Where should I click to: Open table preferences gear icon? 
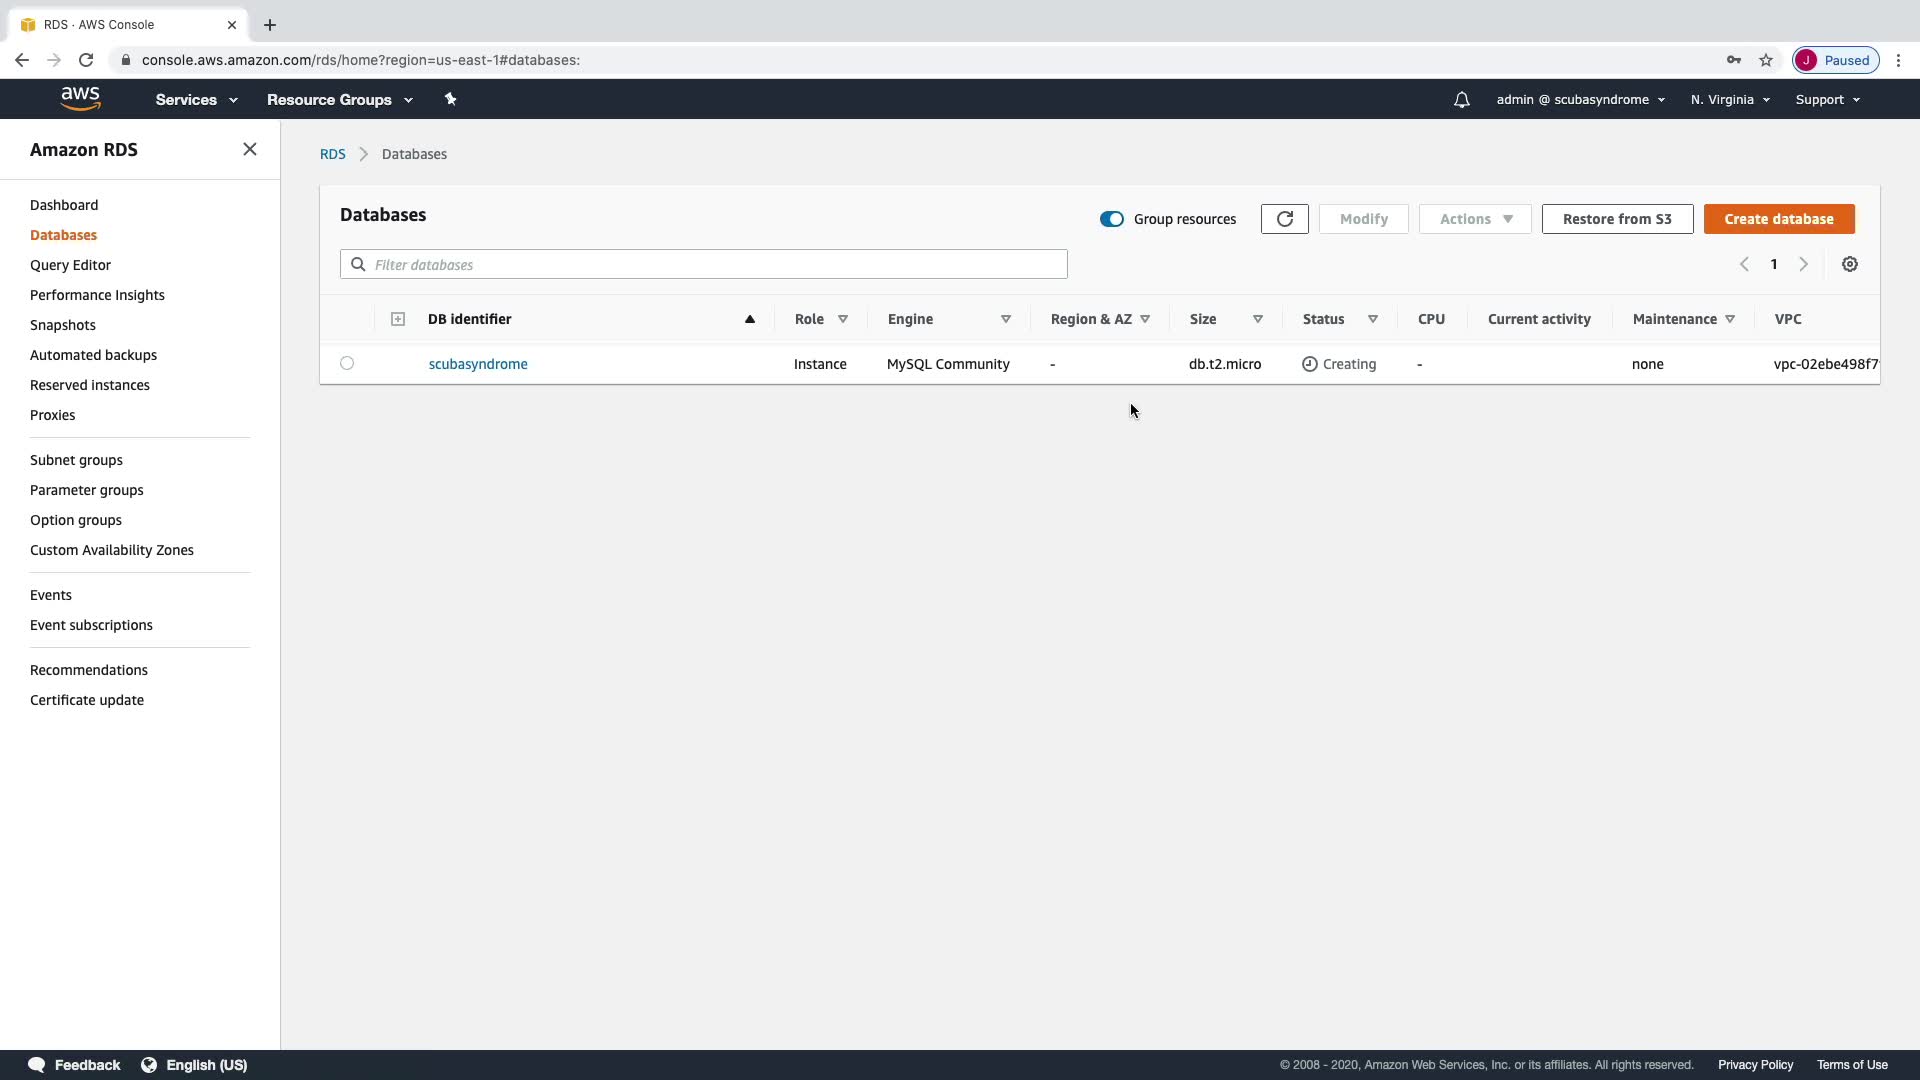1849,264
